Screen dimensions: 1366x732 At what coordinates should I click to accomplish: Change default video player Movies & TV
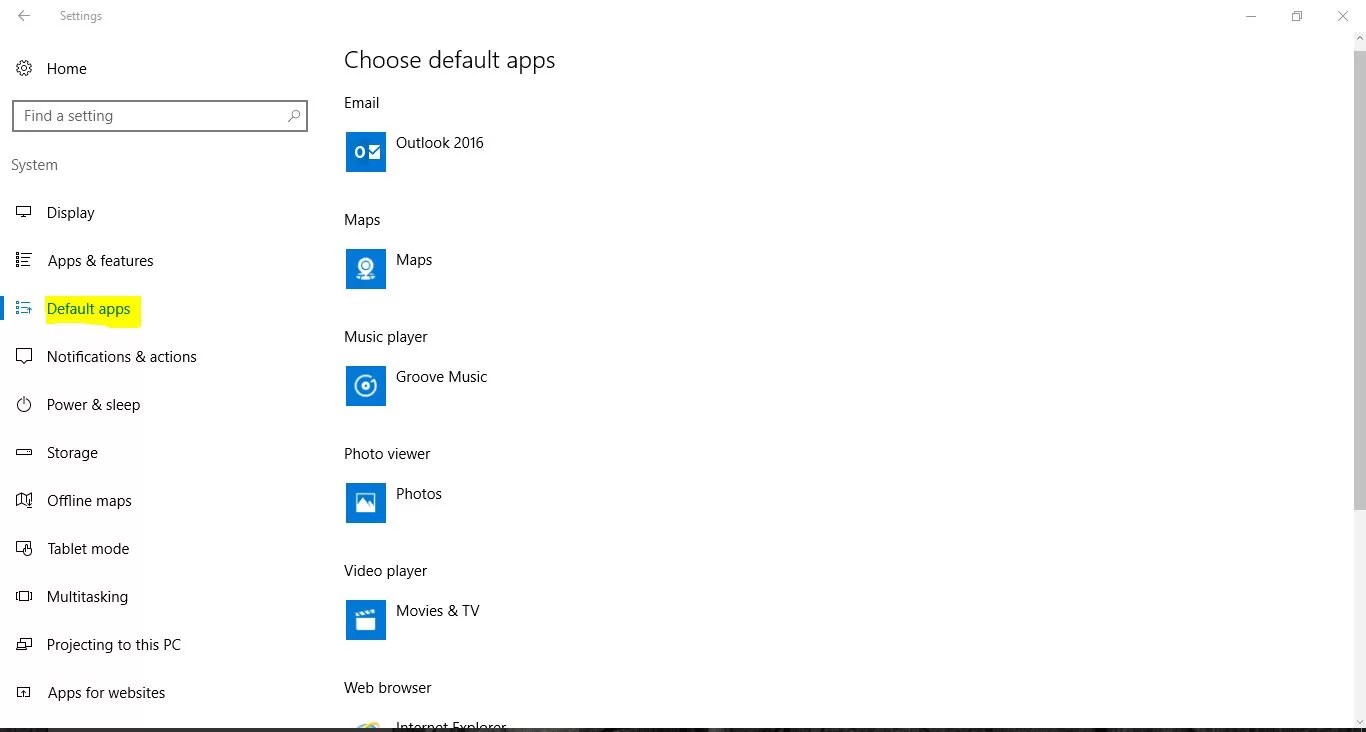coord(438,611)
